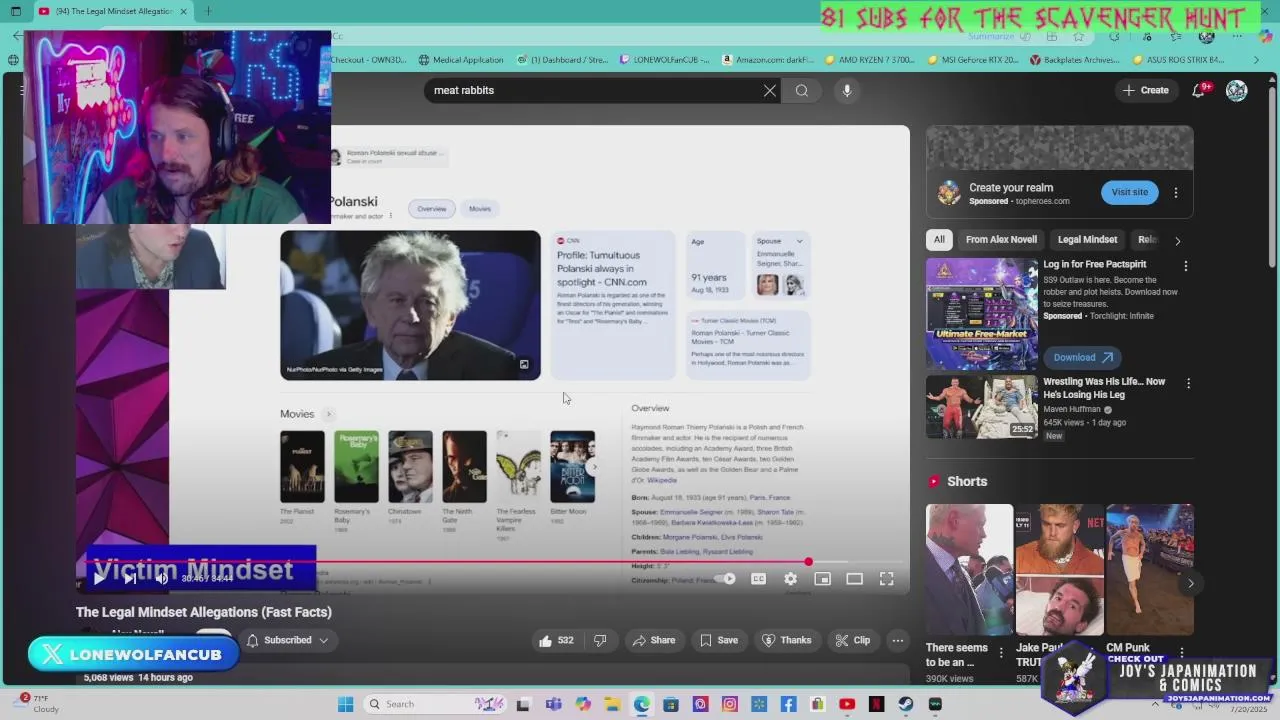
Task: Open the 'Amazon.com' bookmark
Action: click(x=767, y=59)
